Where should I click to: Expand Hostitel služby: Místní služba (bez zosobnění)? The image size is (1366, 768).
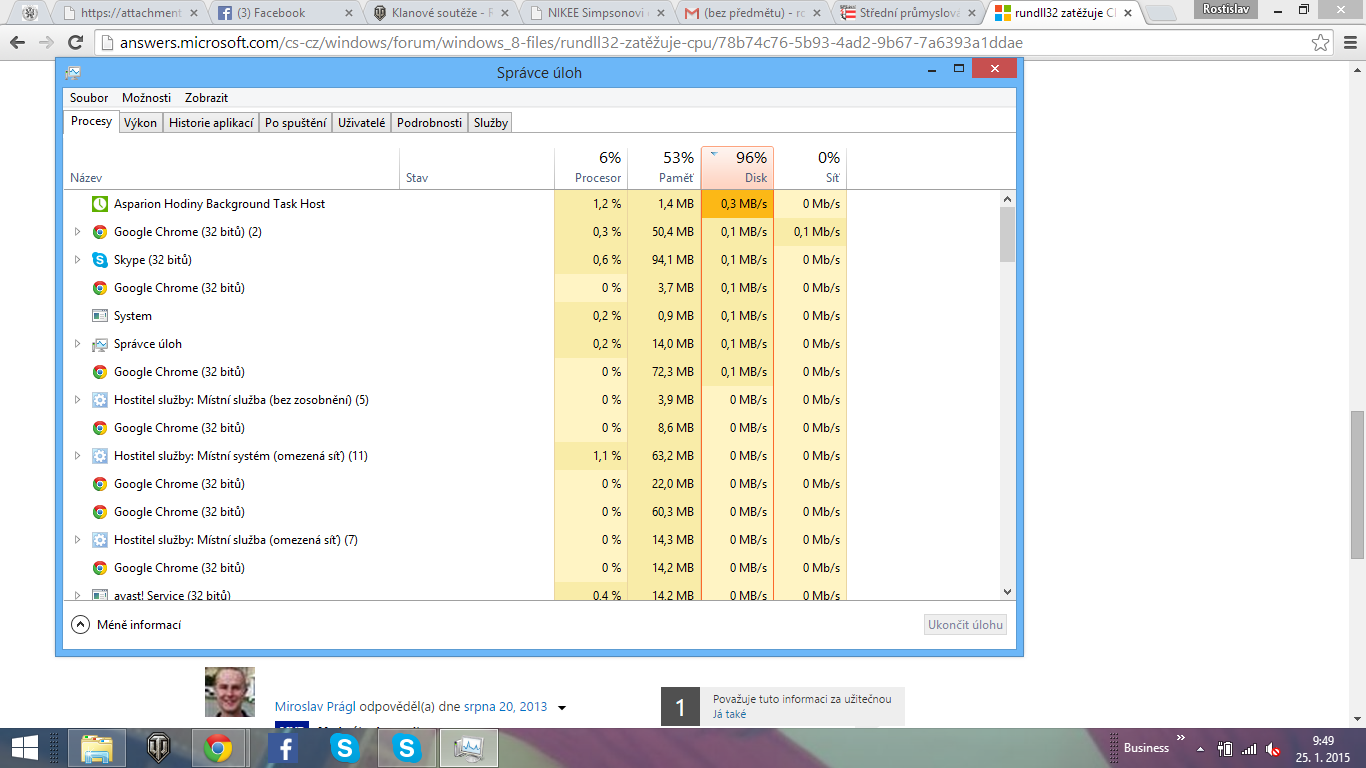[78, 400]
